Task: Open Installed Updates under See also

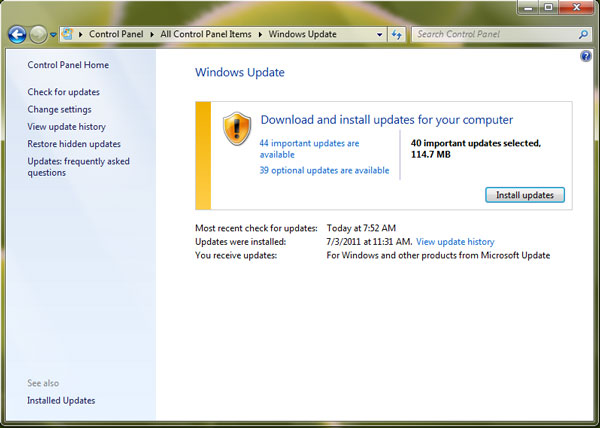Action: coord(61,400)
